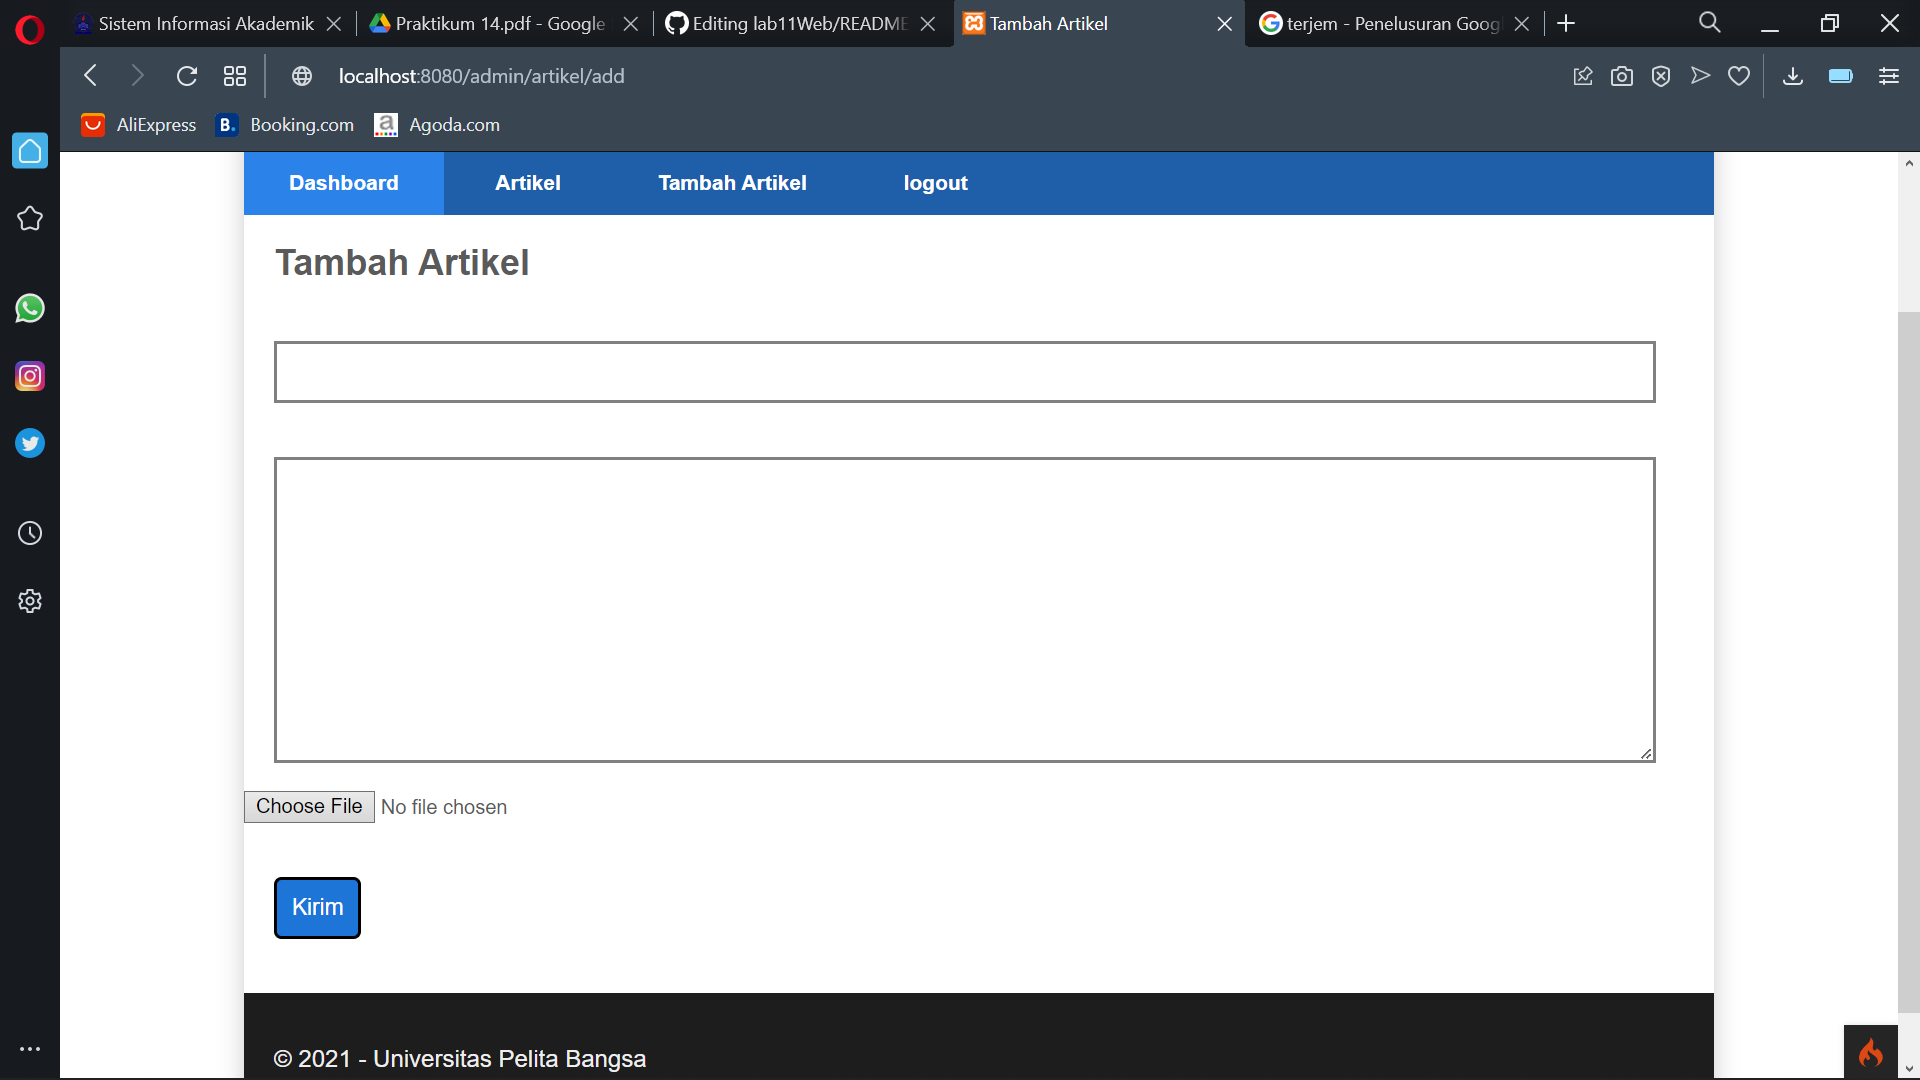The width and height of the screenshot is (1920, 1080).
Task: Expand sidebar options via three dots
Action: pos(30,1048)
